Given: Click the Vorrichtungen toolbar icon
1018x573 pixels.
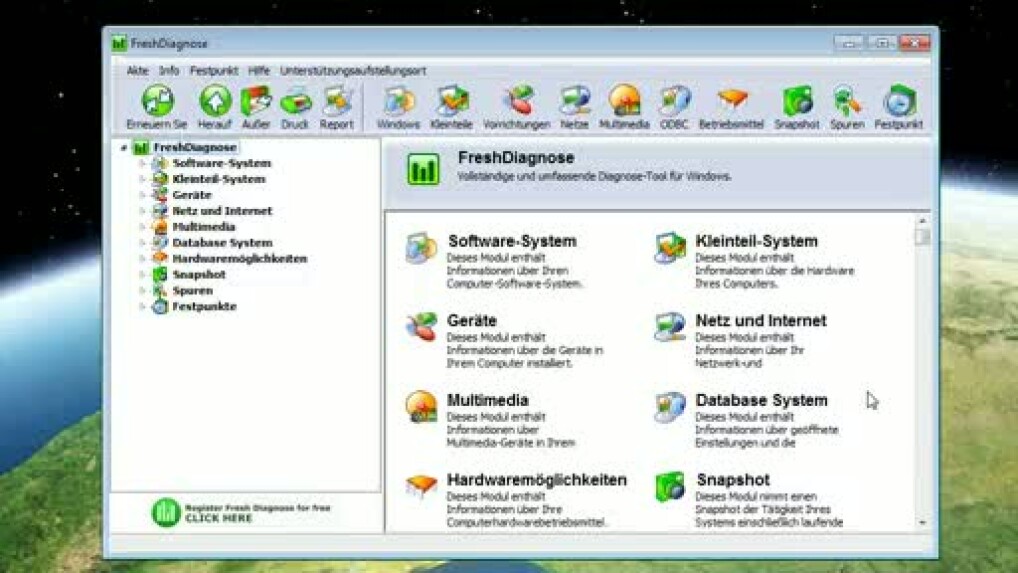Looking at the screenshot, I should (x=516, y=102).
